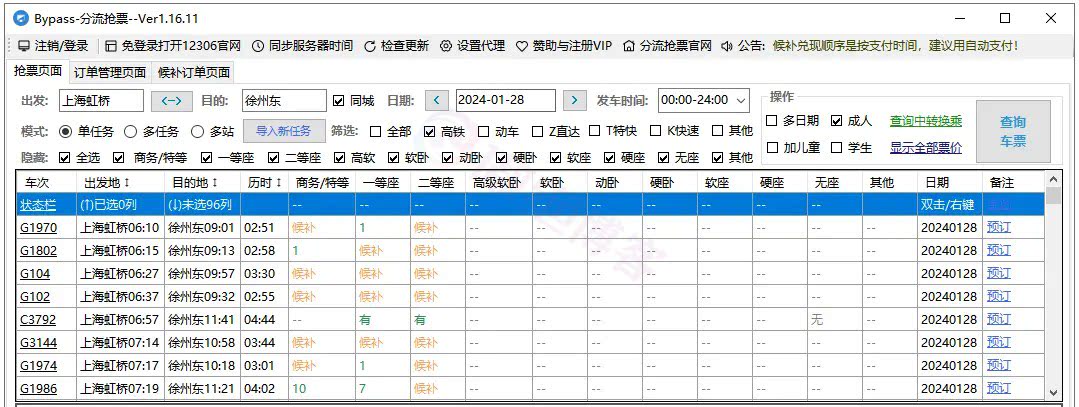Open 分流抢票官网 home item
This screenshot has height=407, width=1079.
pyautogui.click(x=667, y=46)
